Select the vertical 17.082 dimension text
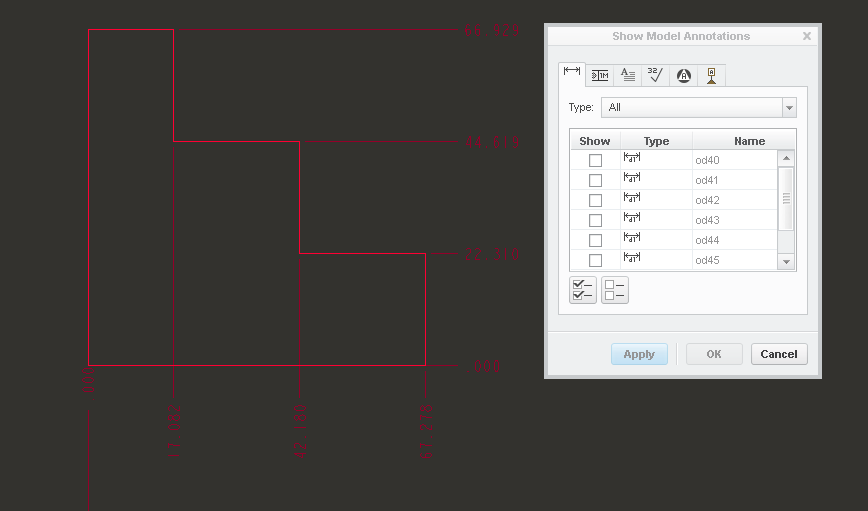 point(174,431)
